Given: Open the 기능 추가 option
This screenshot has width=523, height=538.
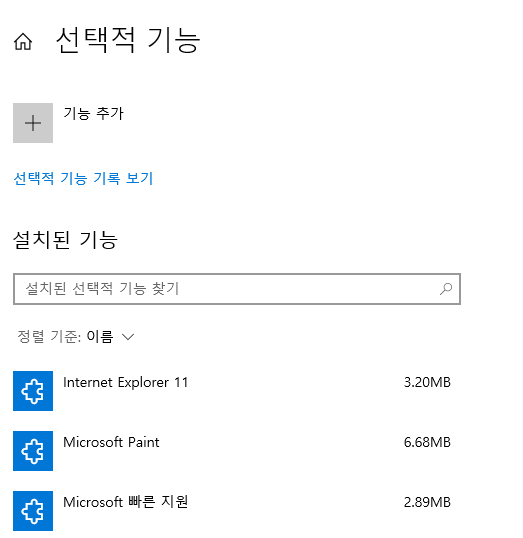Looking at the screenshot, I should pyautogui.click(x=93, y=114).
